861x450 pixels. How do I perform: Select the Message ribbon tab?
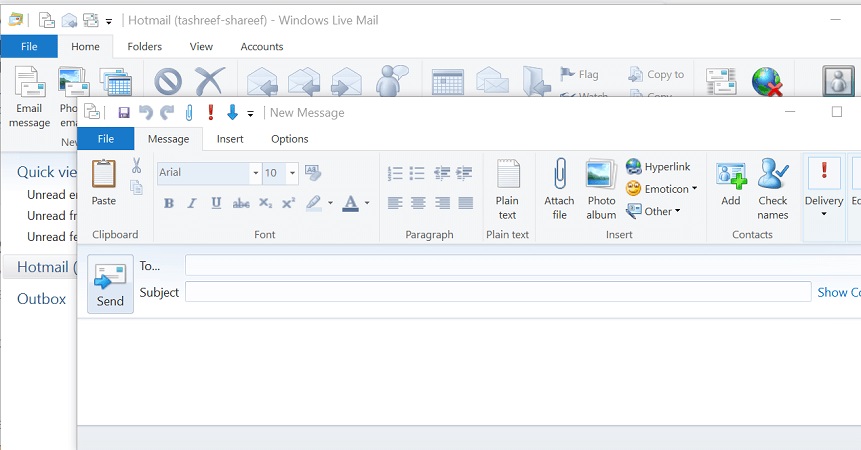[x=168, y=139]
